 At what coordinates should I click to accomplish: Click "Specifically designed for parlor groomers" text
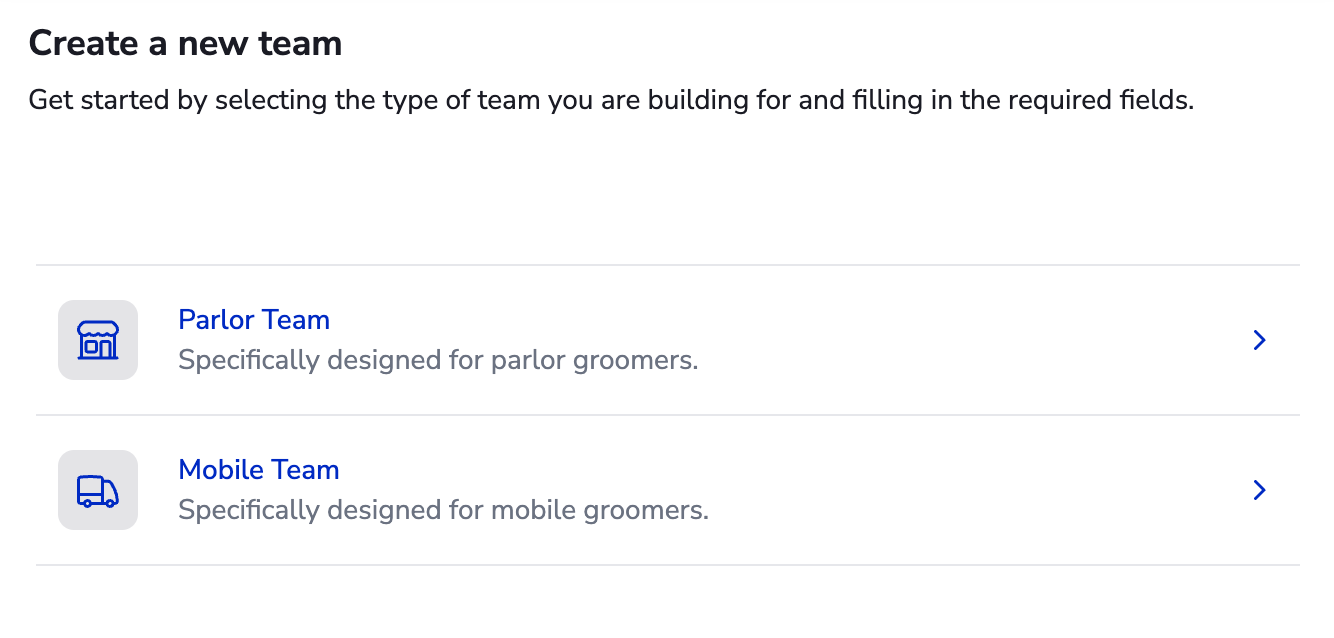click(438, 360)
